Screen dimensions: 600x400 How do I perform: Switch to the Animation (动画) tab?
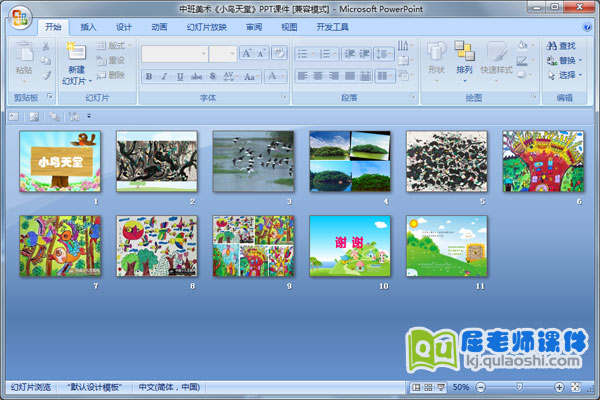(159, 27)
